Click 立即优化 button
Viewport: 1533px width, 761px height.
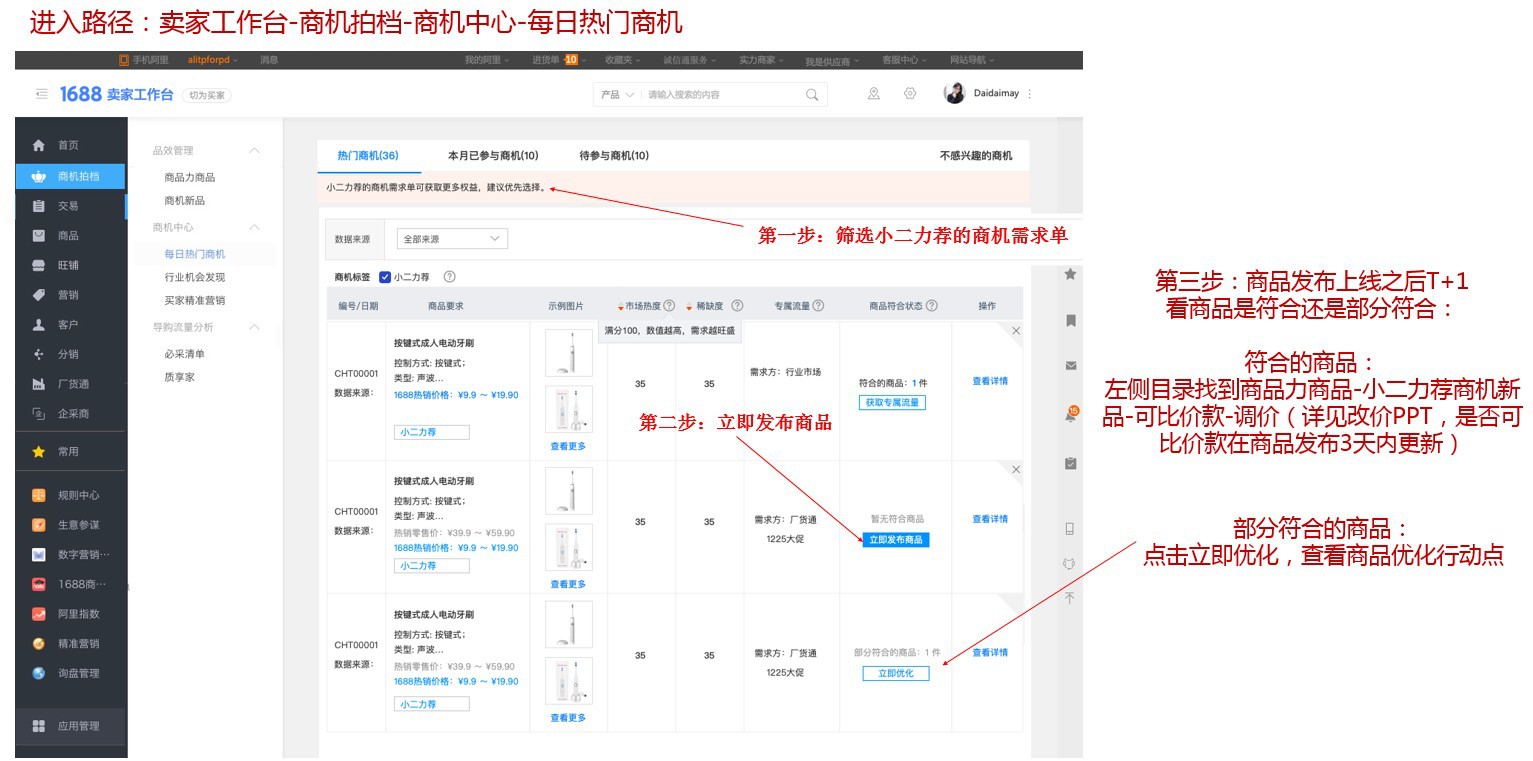tap(896, 674)
